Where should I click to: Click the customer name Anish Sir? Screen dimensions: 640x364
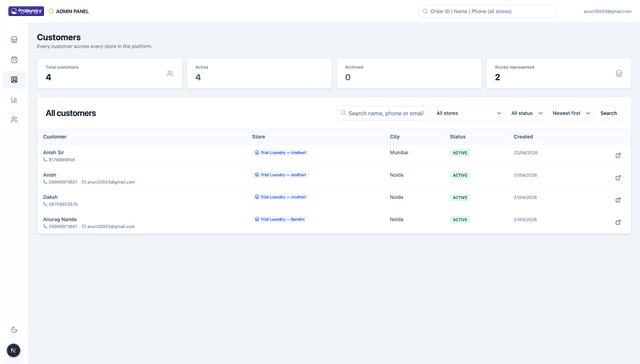[x=53, y=152]
